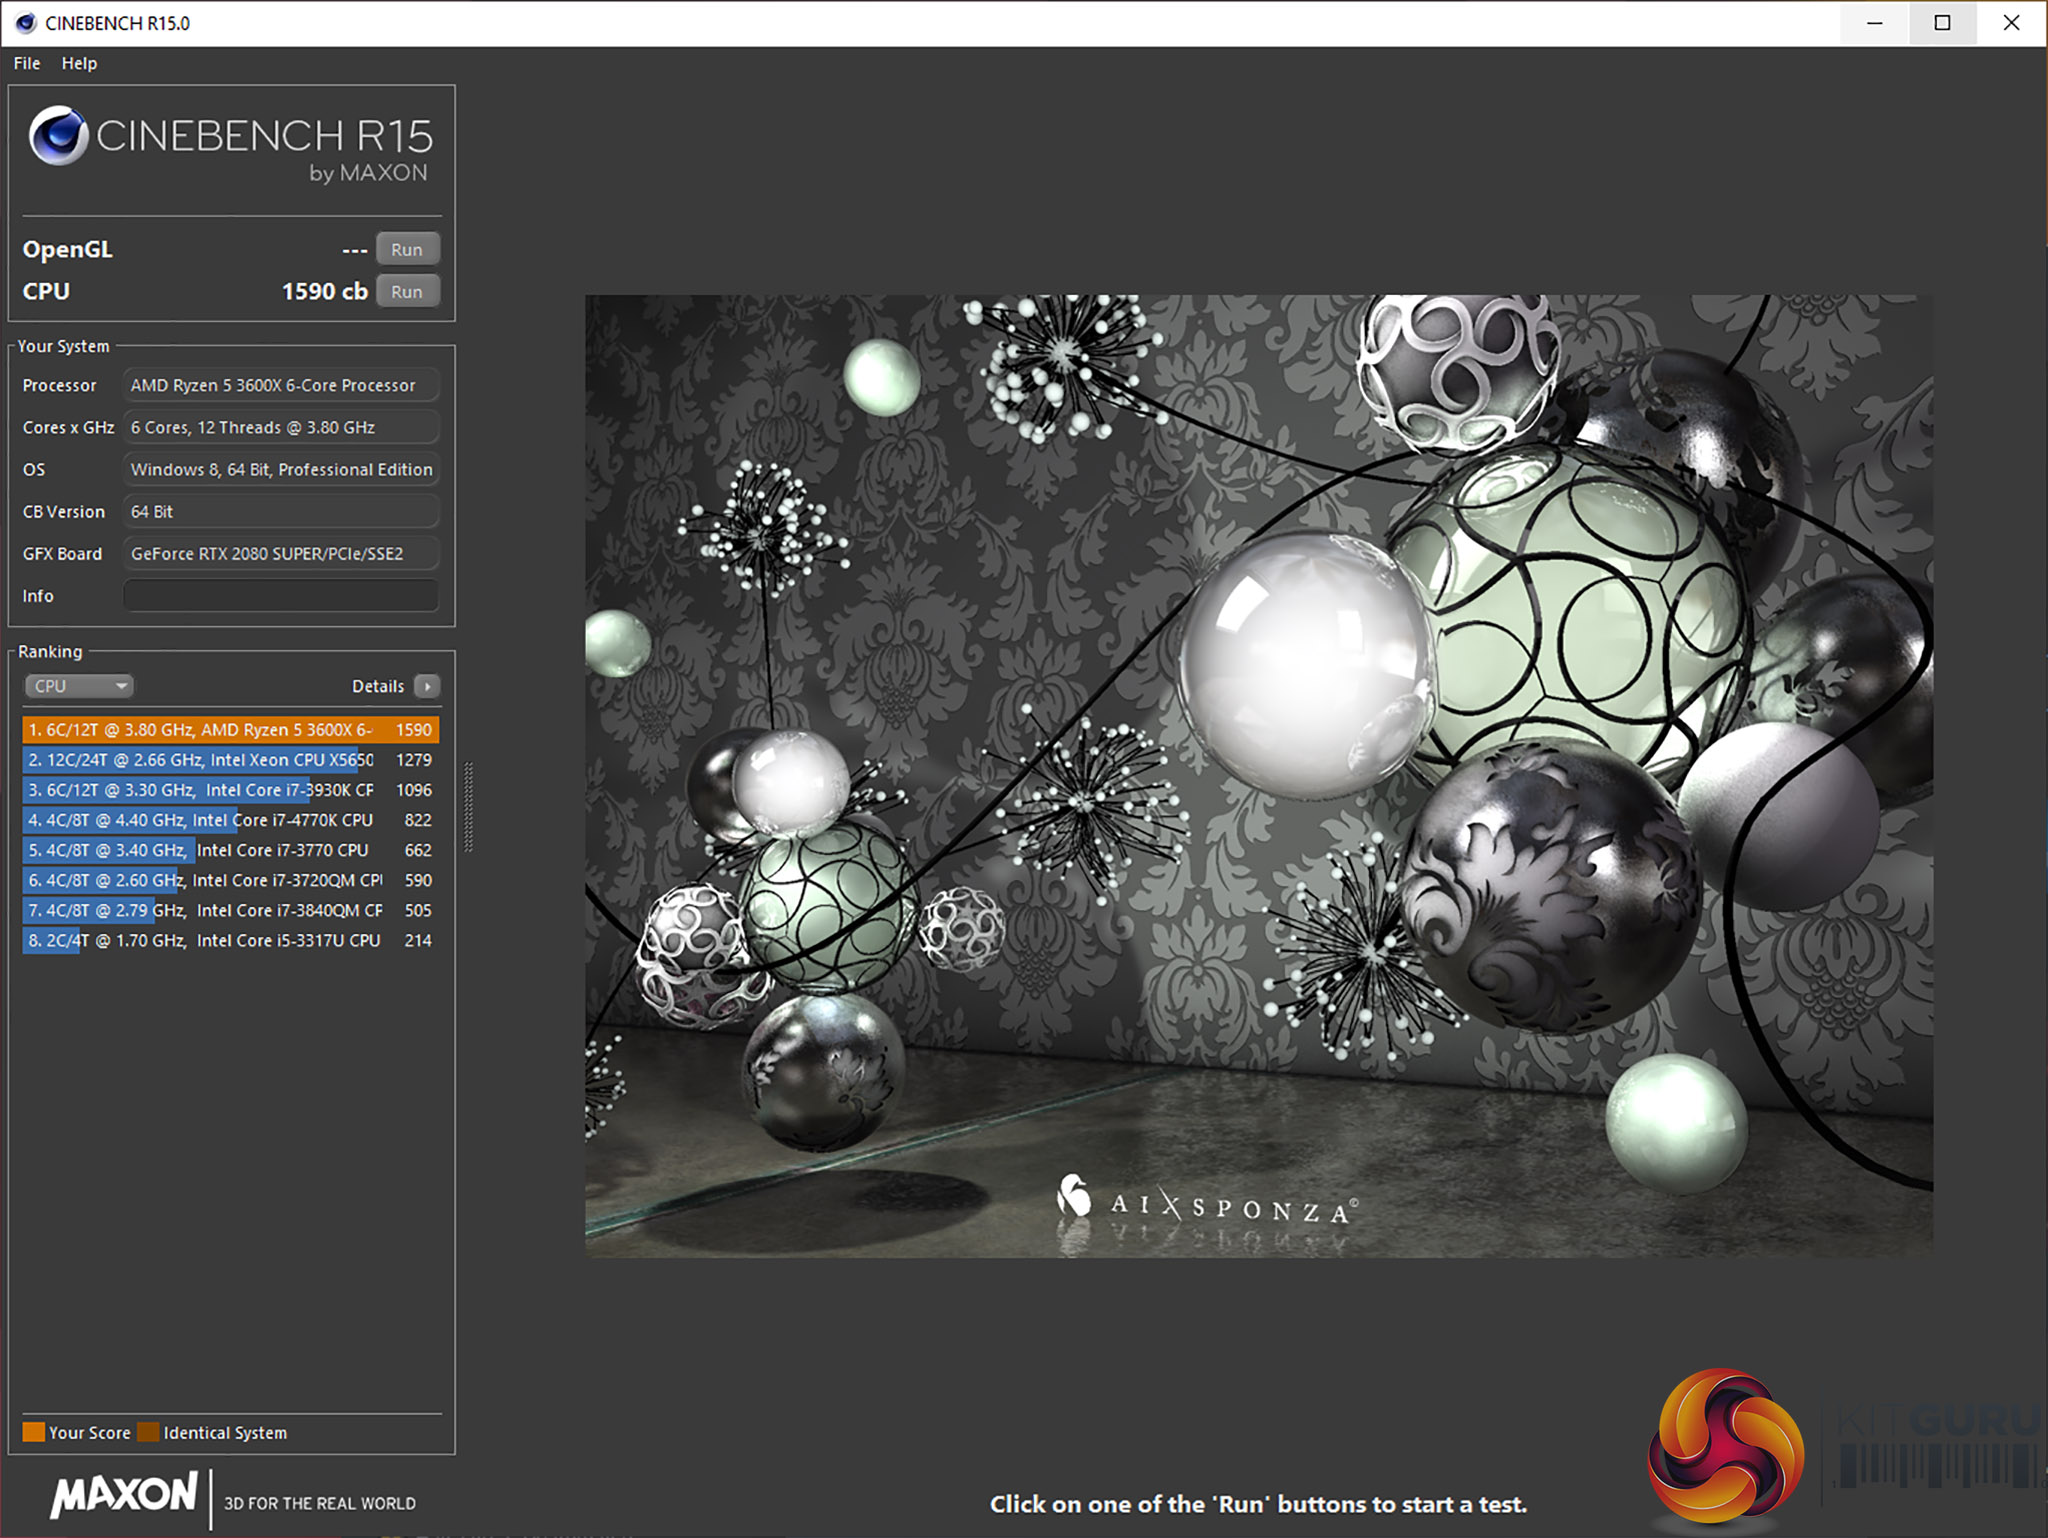Click the KitGuru swirl logo
Screen dimensions: 2048x1538
tap(1725, 1444)
